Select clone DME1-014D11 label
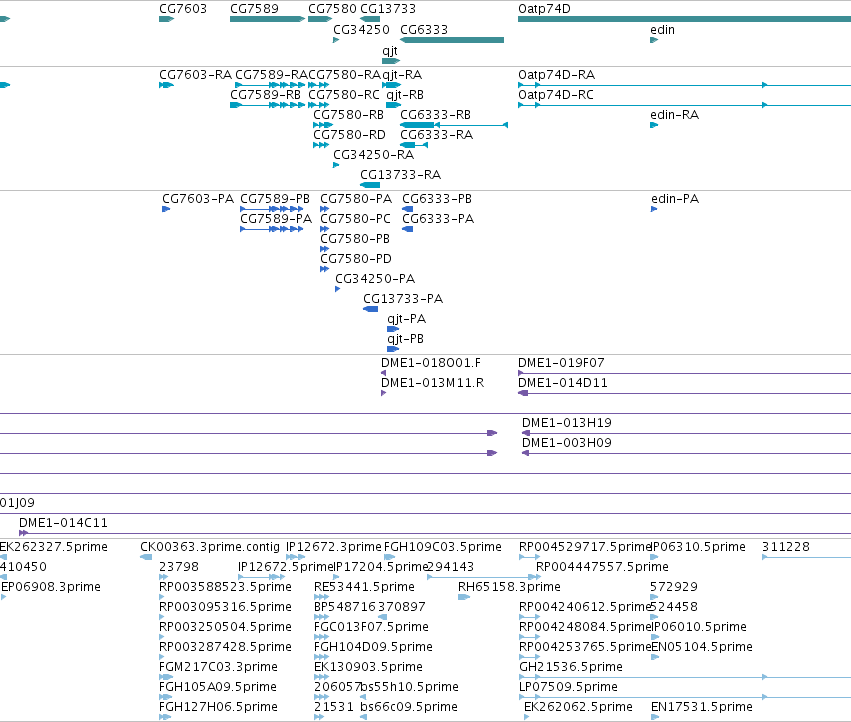Screen dimensions: 851x722 pos(563,383)
